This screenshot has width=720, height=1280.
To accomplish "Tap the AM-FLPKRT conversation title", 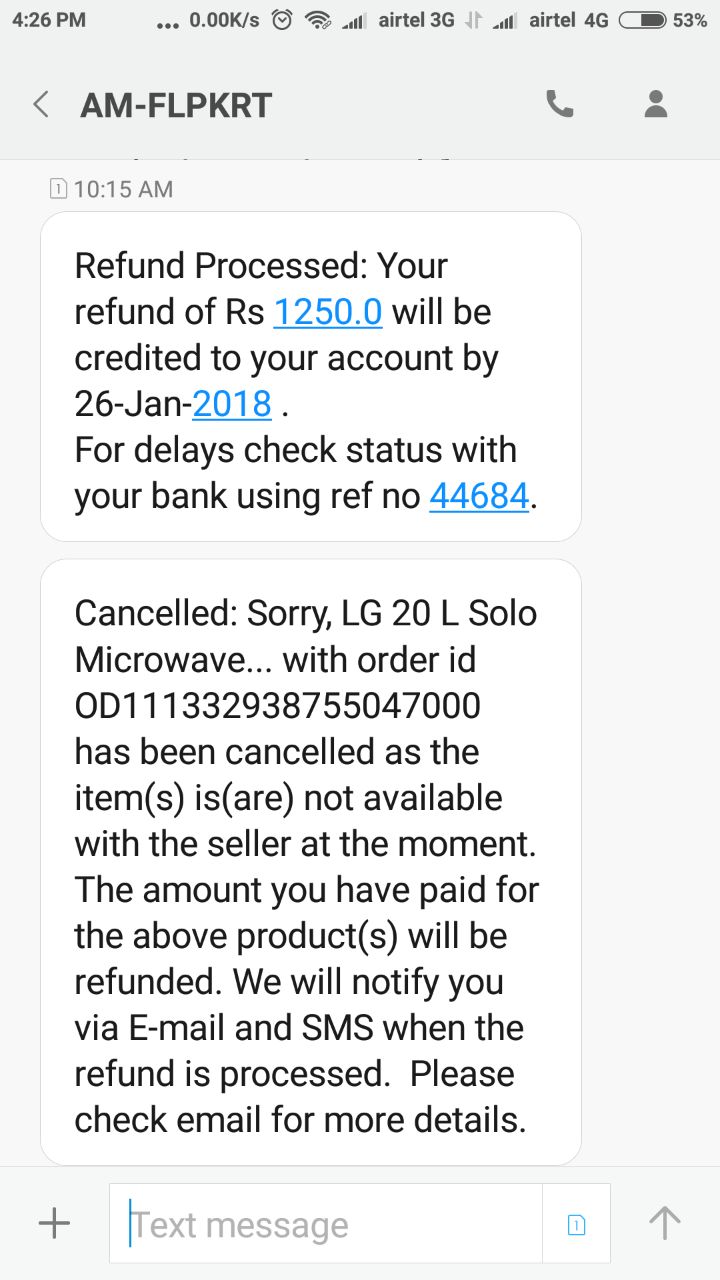I will click(176, 105).
